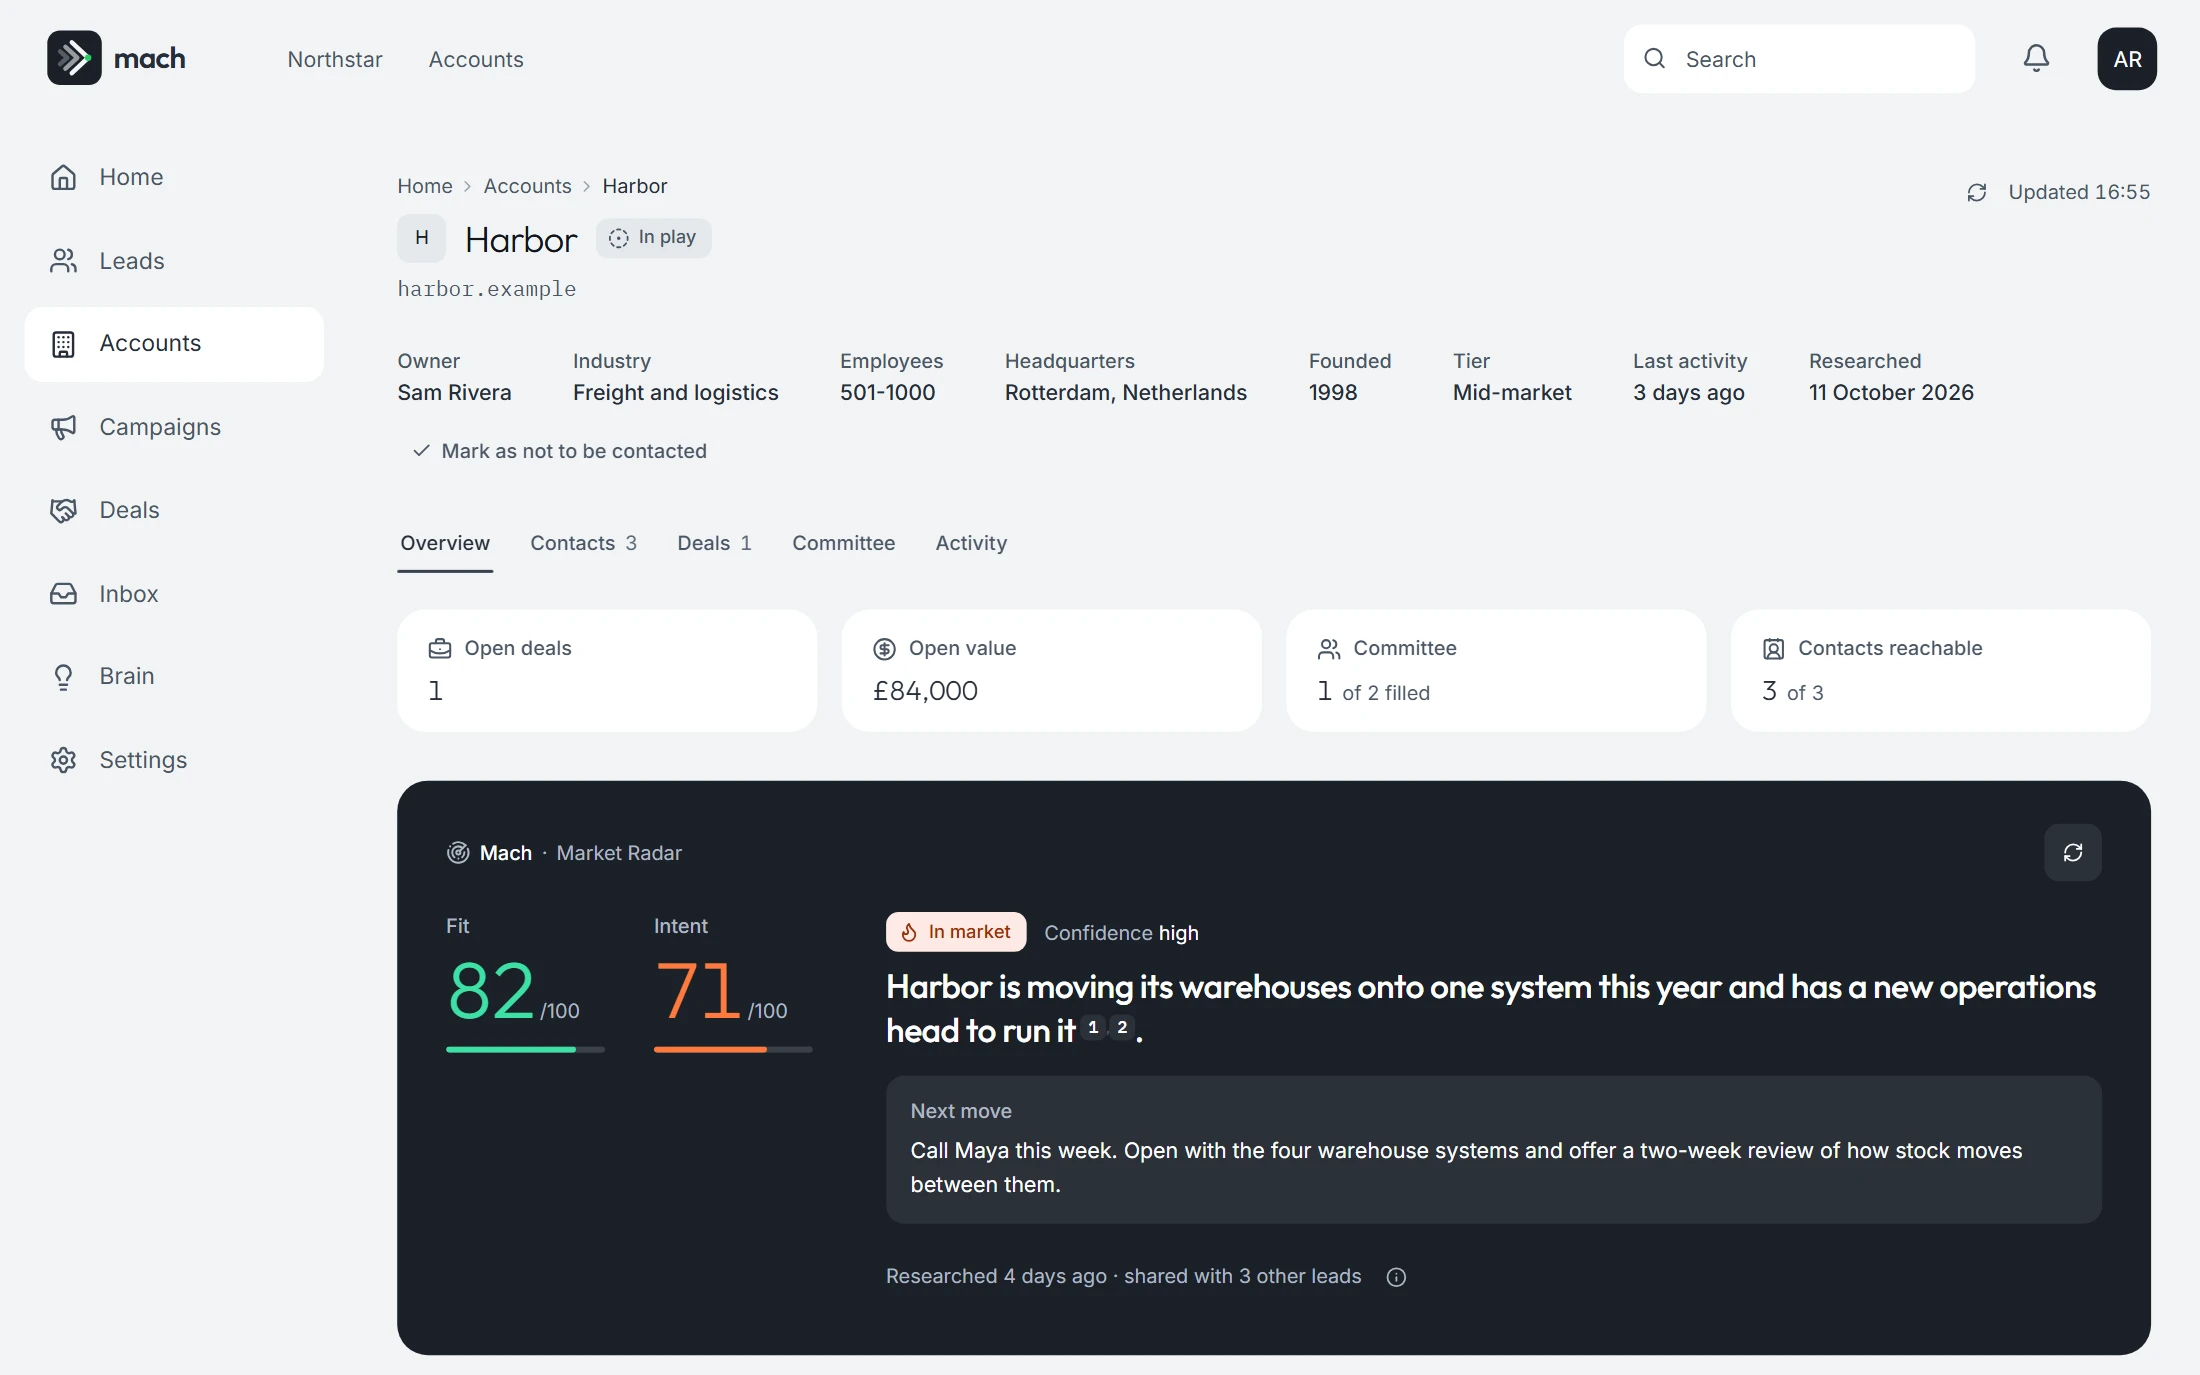Toggle Mark as not to be contacted
Viewport: 2200px width, 1375px height.
[x=560, y=451]
